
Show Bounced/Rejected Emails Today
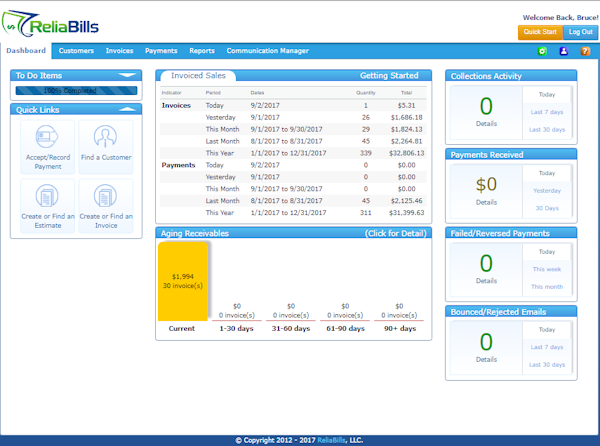click(x=547, y=330)
